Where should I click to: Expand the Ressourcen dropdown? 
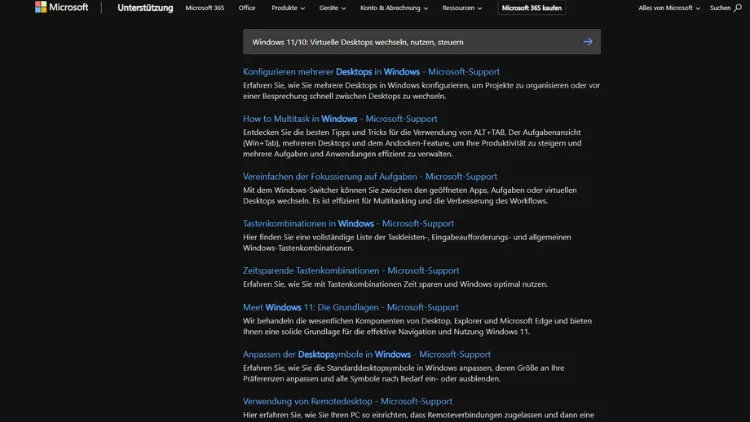pyautogui.click(x=462, y=8)
